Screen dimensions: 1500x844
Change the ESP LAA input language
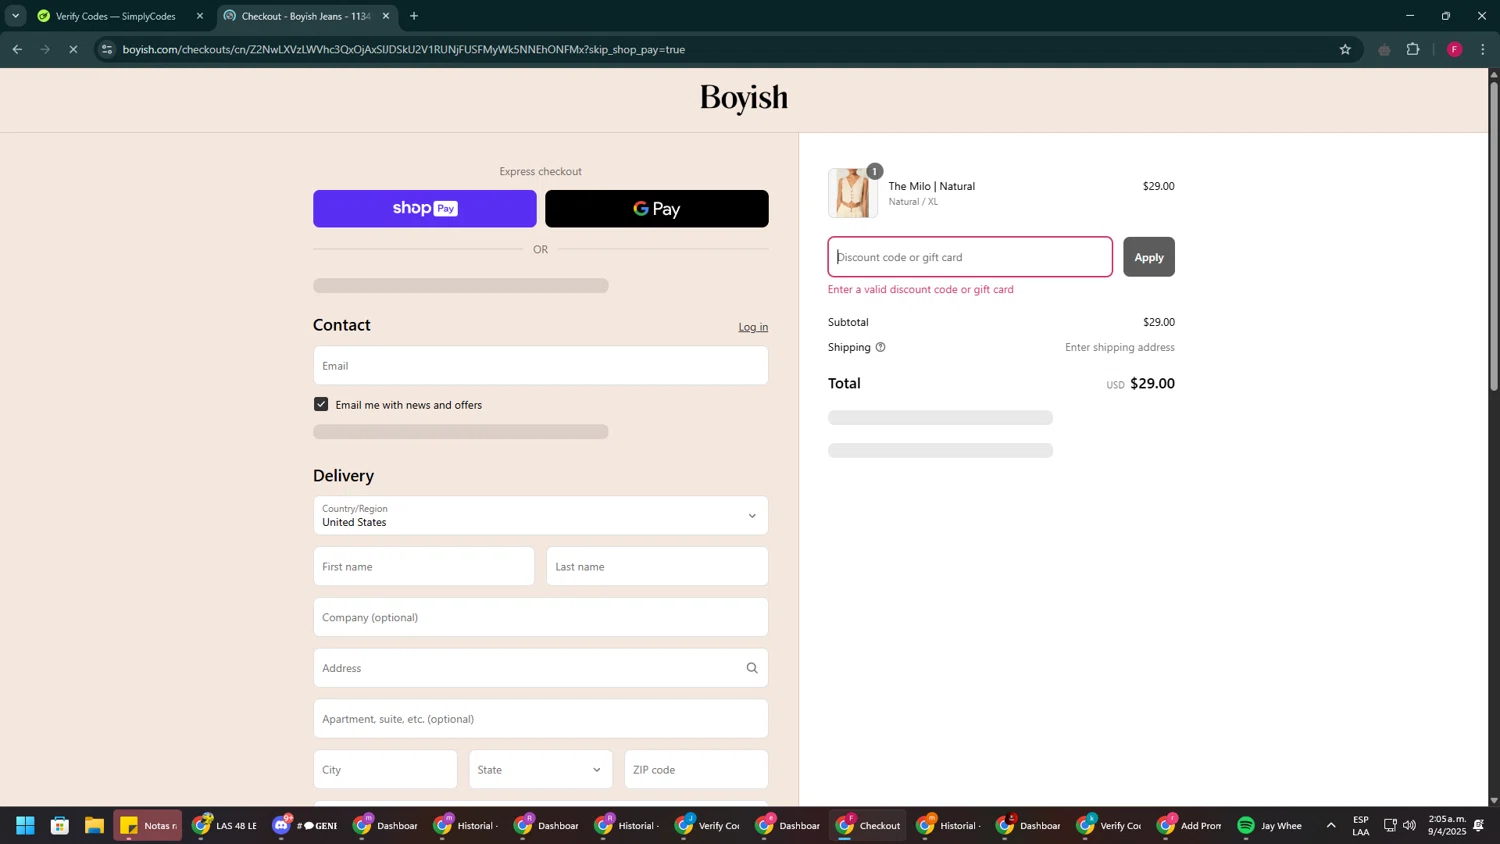tap(1361, 826)
